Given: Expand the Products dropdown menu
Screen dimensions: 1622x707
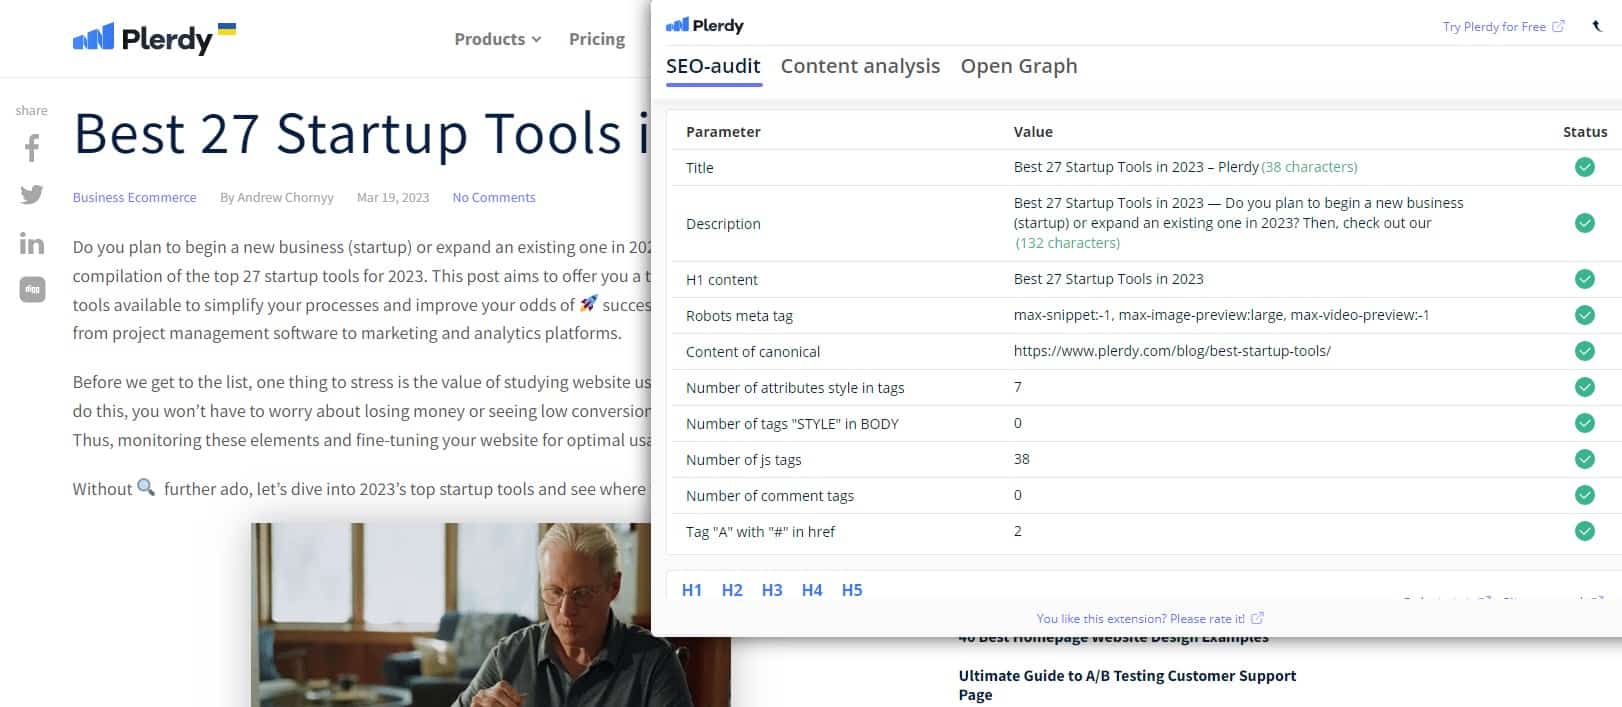Looking at the screenshot, I should click(497, 39).
